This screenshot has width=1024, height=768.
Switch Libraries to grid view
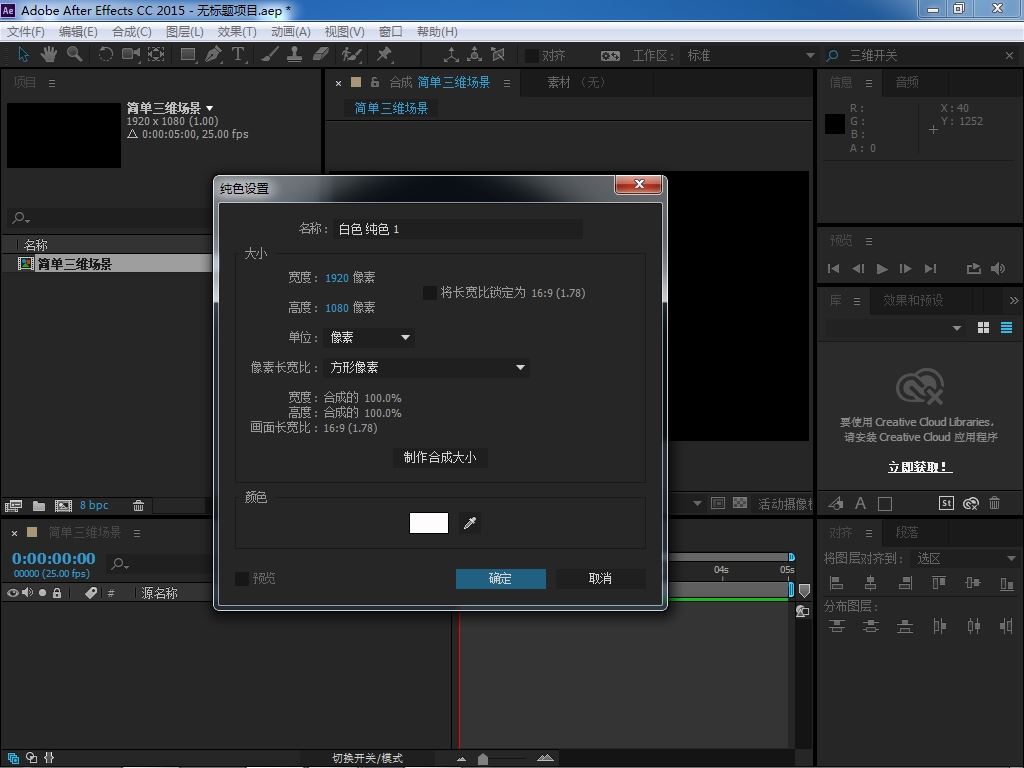983,328
